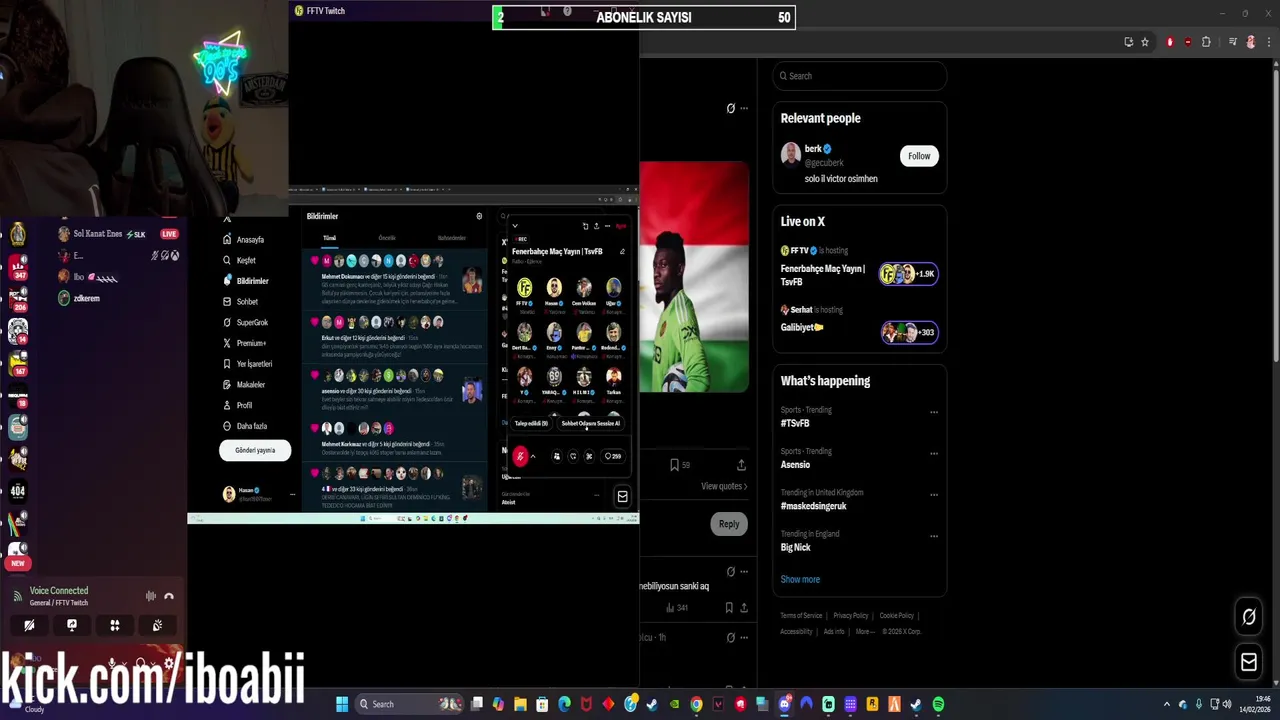The image size is (1280, 720).
Task: Click taskbar Search box
Action: click(x=410, y=704)
